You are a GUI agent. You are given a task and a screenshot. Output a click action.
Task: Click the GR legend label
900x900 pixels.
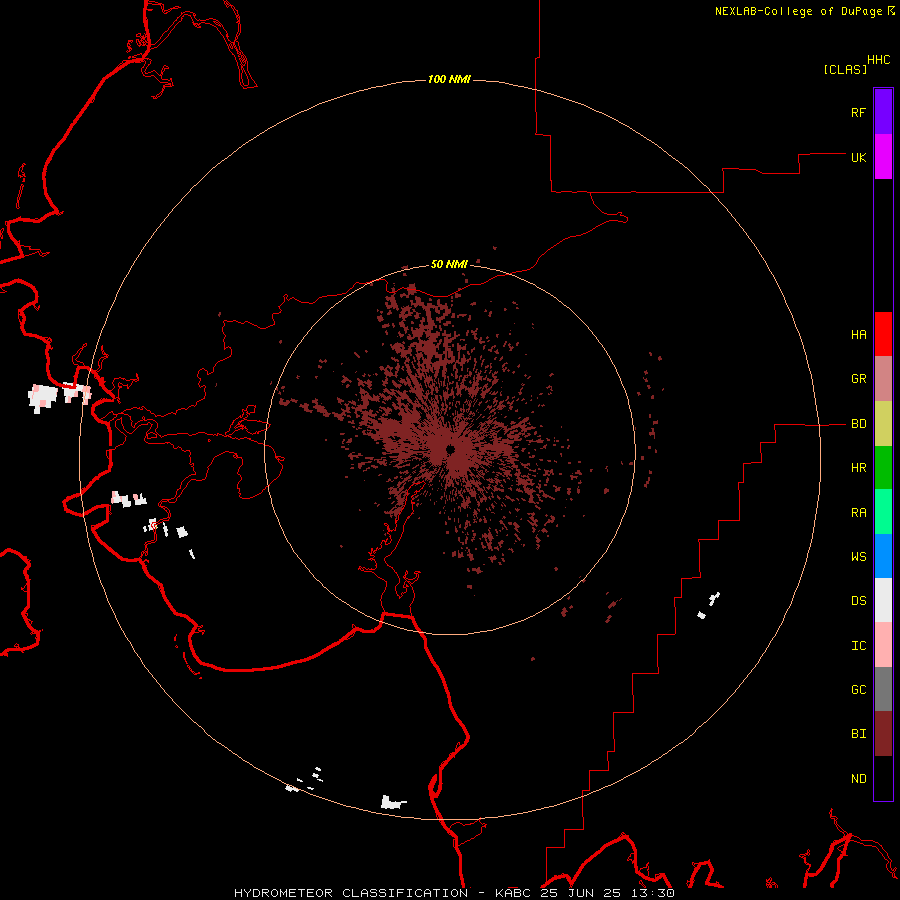pyautogui.click(x=858, y=379)
